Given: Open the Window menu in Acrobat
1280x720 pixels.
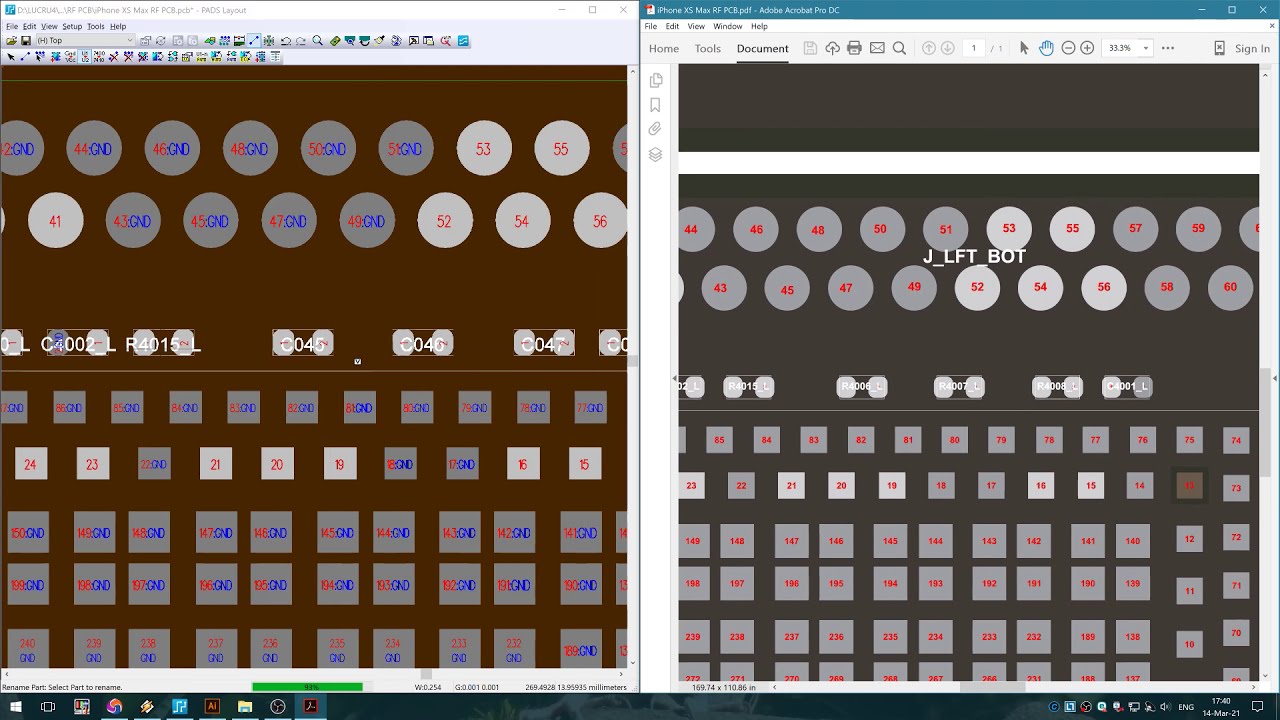Looking at the screenshot, I should pyautogui.click(x=727, y=26).
